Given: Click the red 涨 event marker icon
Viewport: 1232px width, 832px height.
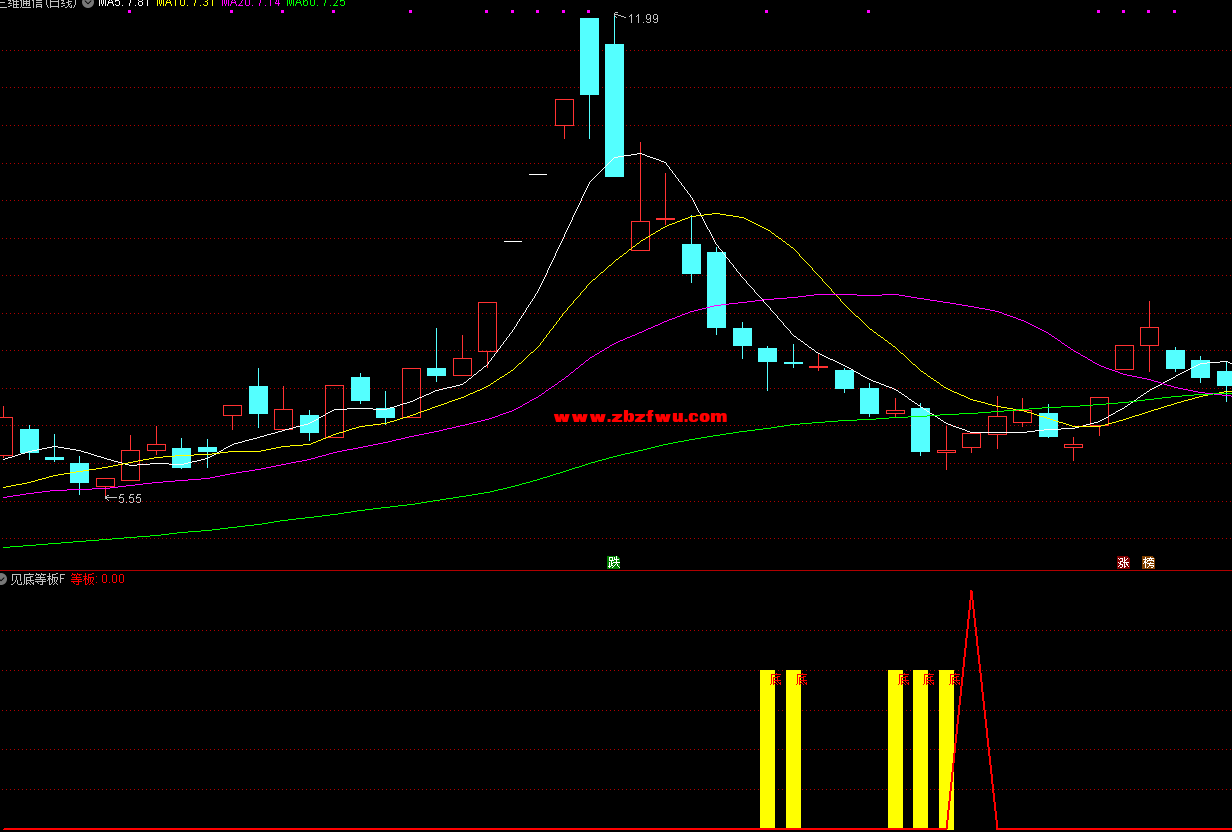Looking at the screenshot, I should (1123, 562).
